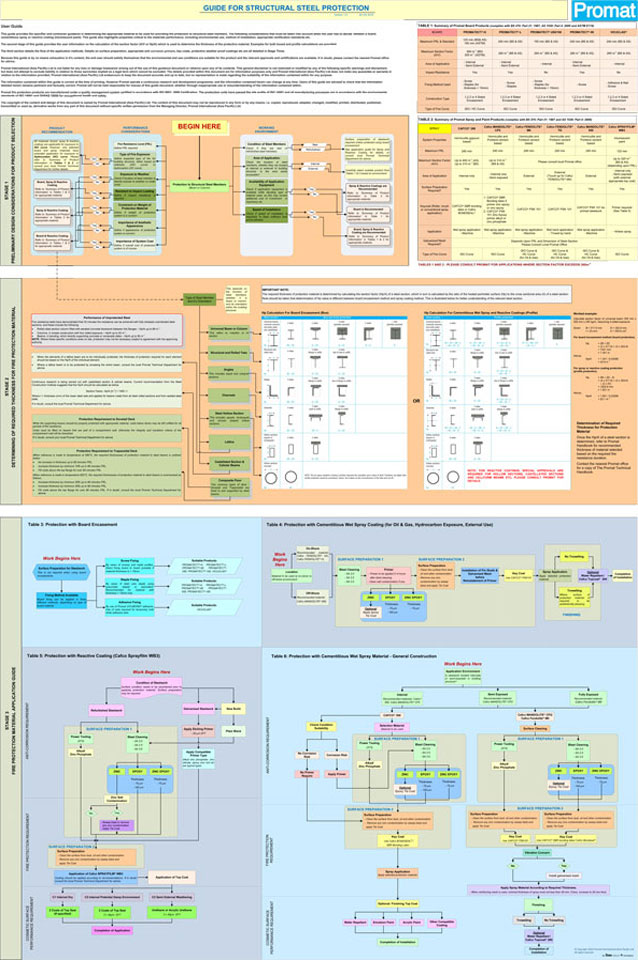
Task: Click the Type of Fire Exposure box
Action: coord(135,161)
